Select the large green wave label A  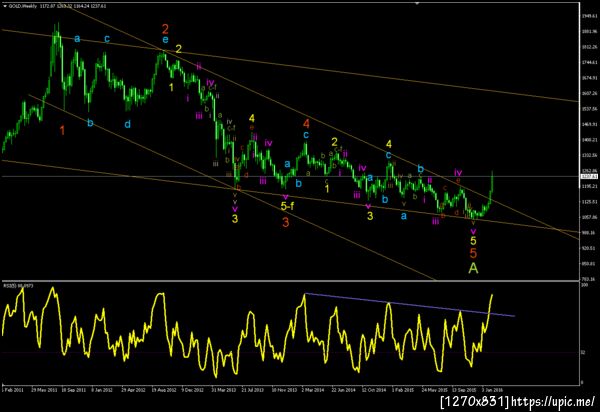click(x=473, y=268)
